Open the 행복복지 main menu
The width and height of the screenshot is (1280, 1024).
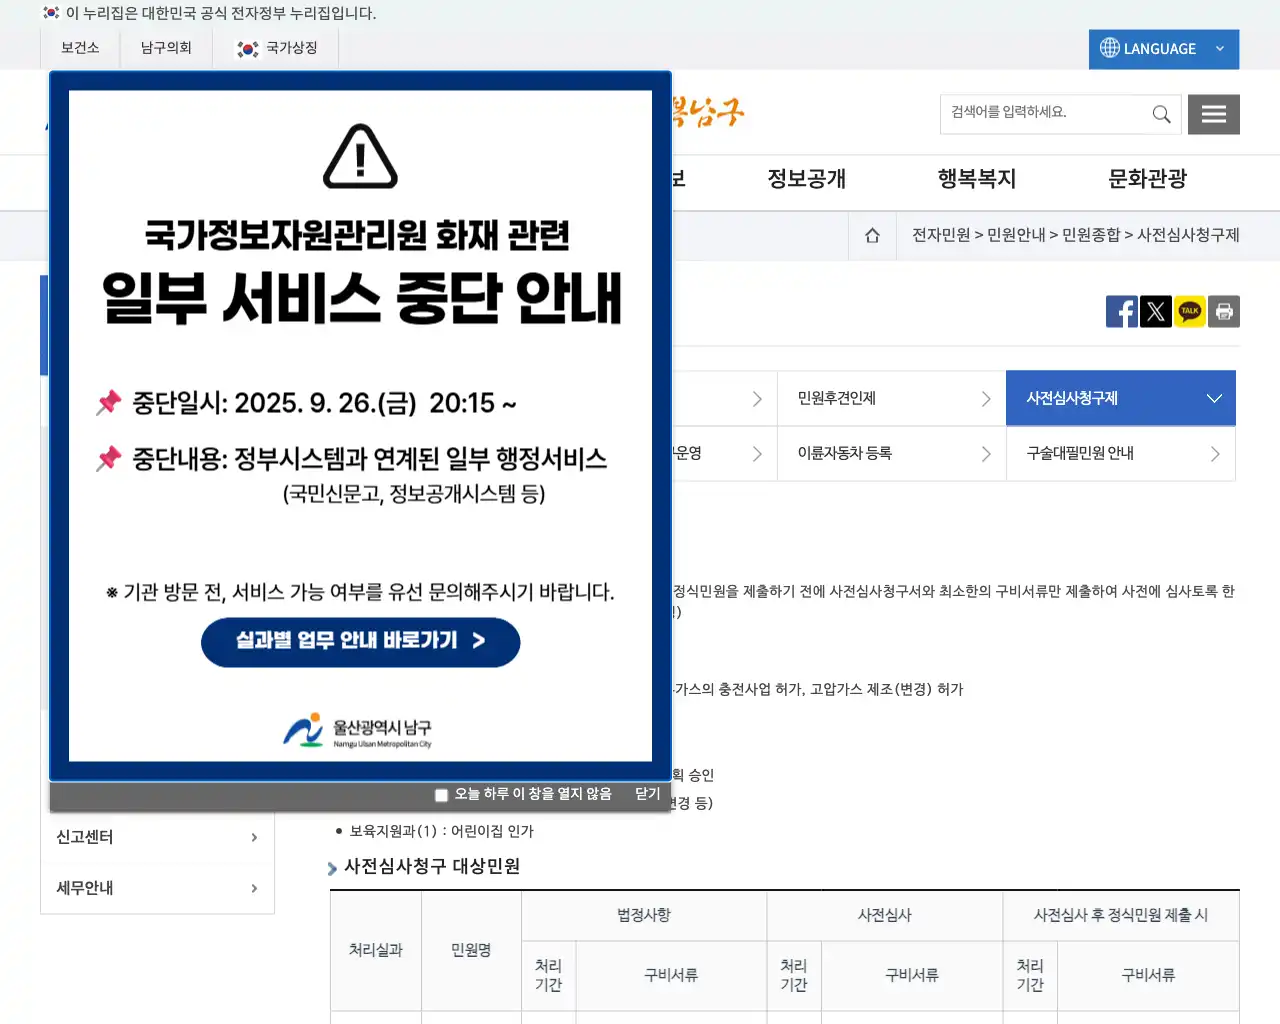[x=977, y=179]
